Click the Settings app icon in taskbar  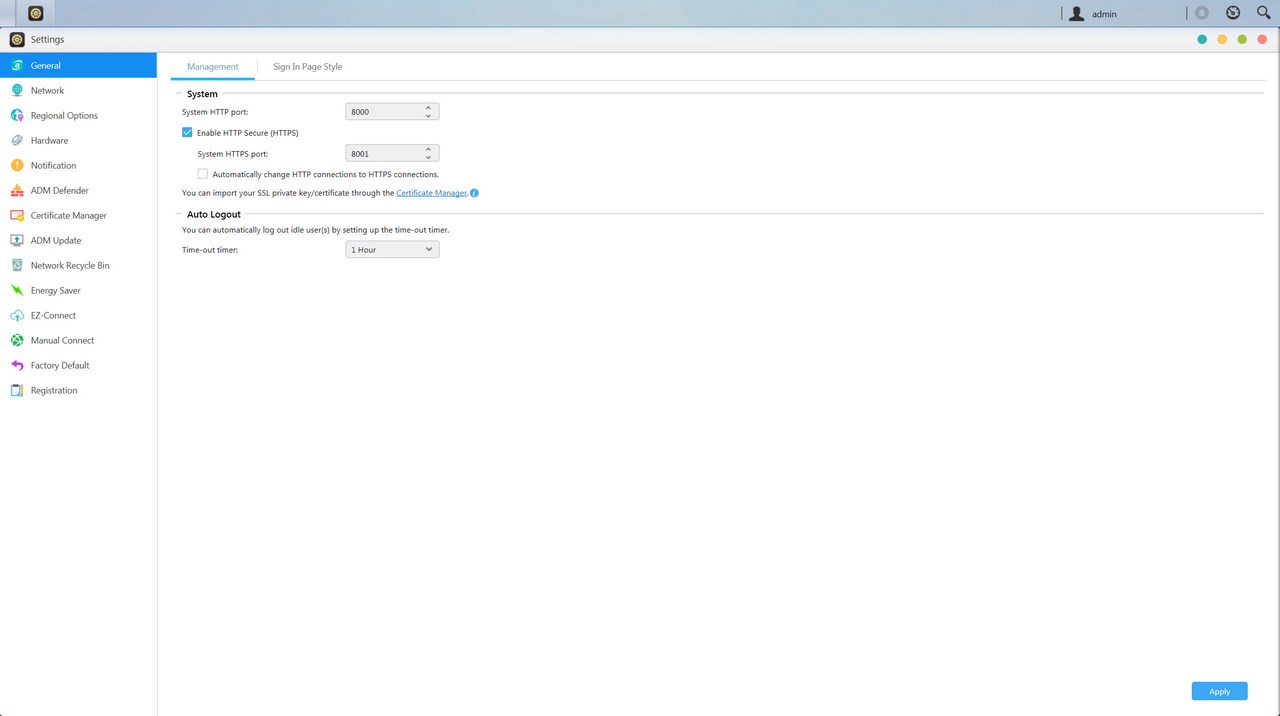[x=36, y=13]
